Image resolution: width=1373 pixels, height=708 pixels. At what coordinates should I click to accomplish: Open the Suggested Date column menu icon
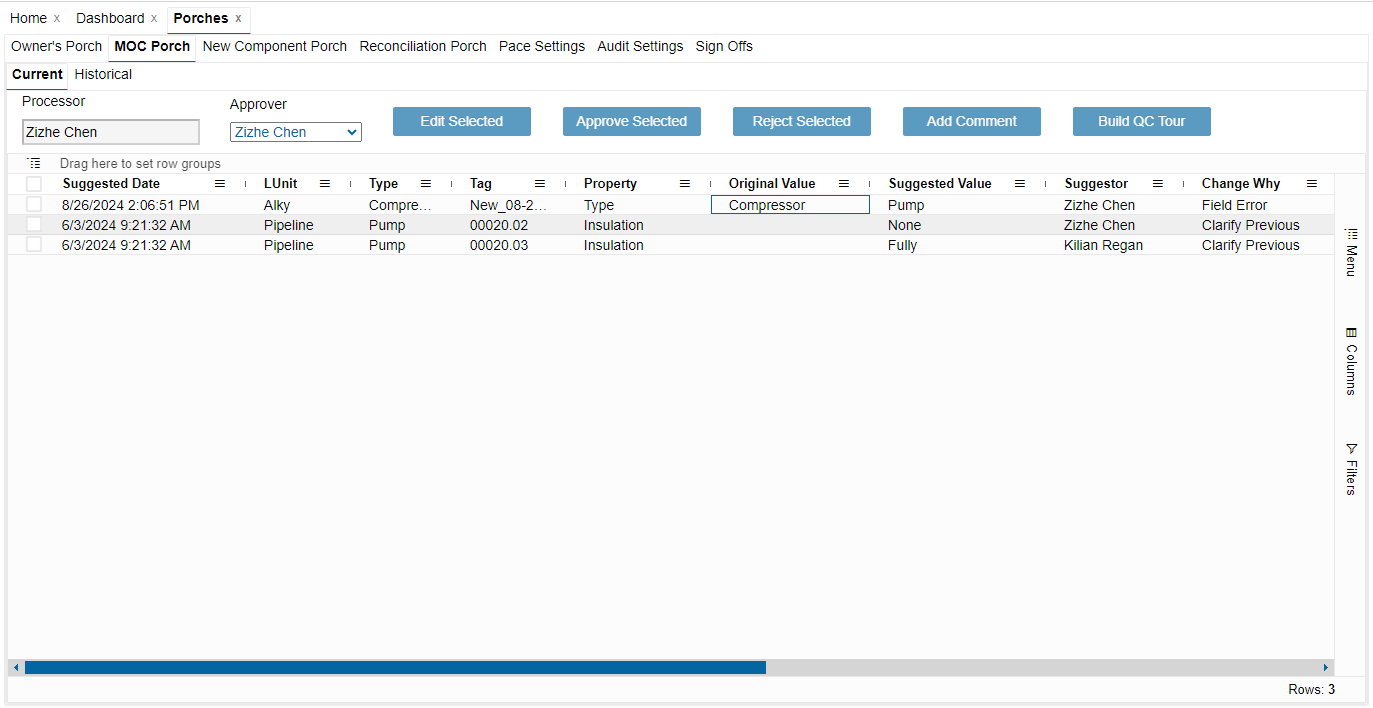tap(220, 184)
